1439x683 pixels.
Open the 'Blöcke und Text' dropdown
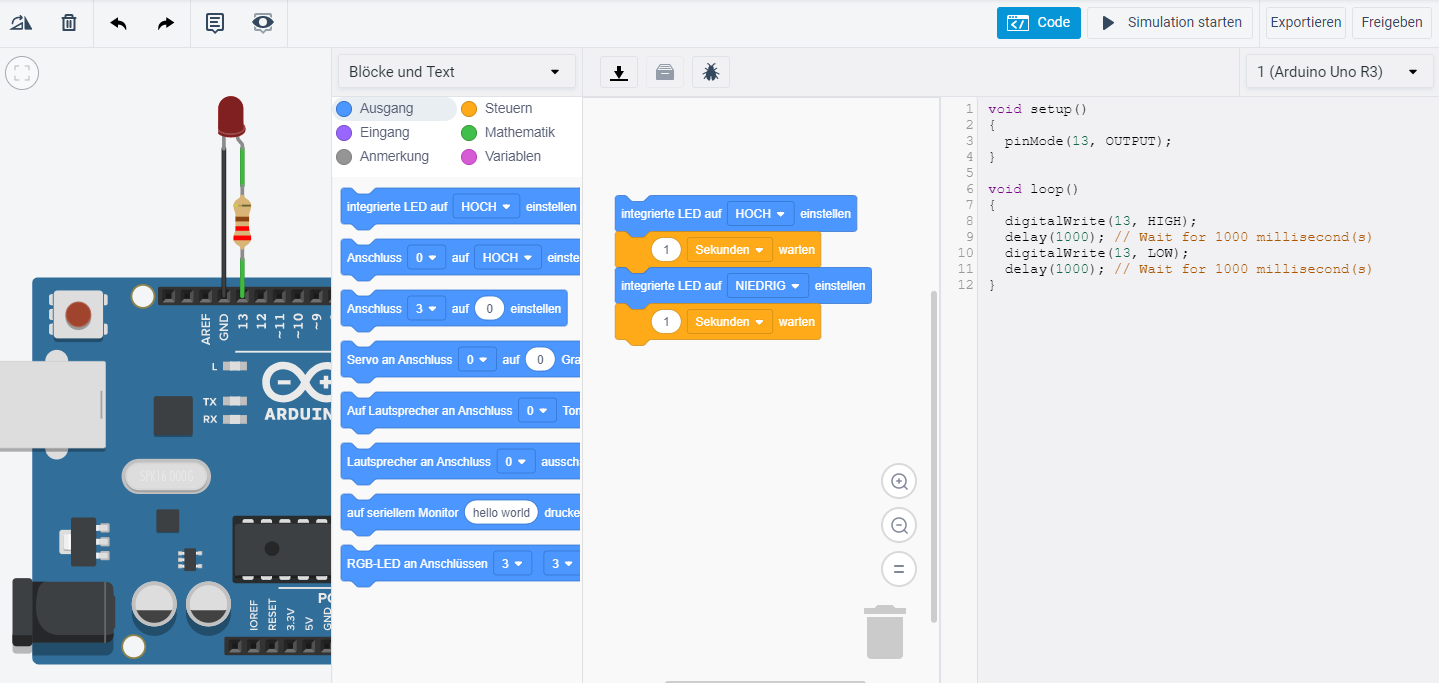click(456, 72)
